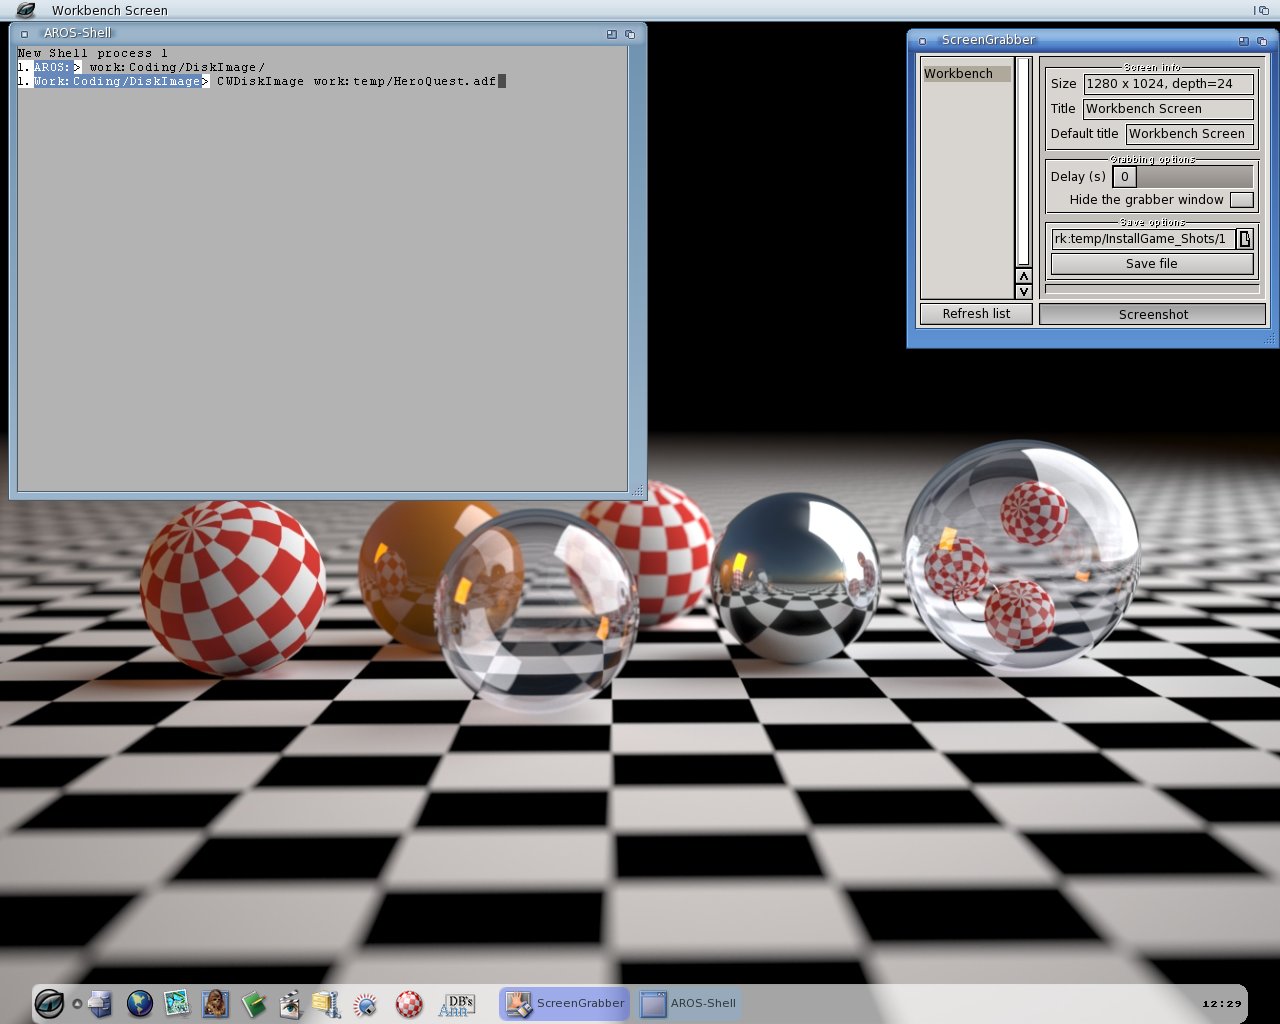Launch the picture viewer map icon

pos(177,1003)
